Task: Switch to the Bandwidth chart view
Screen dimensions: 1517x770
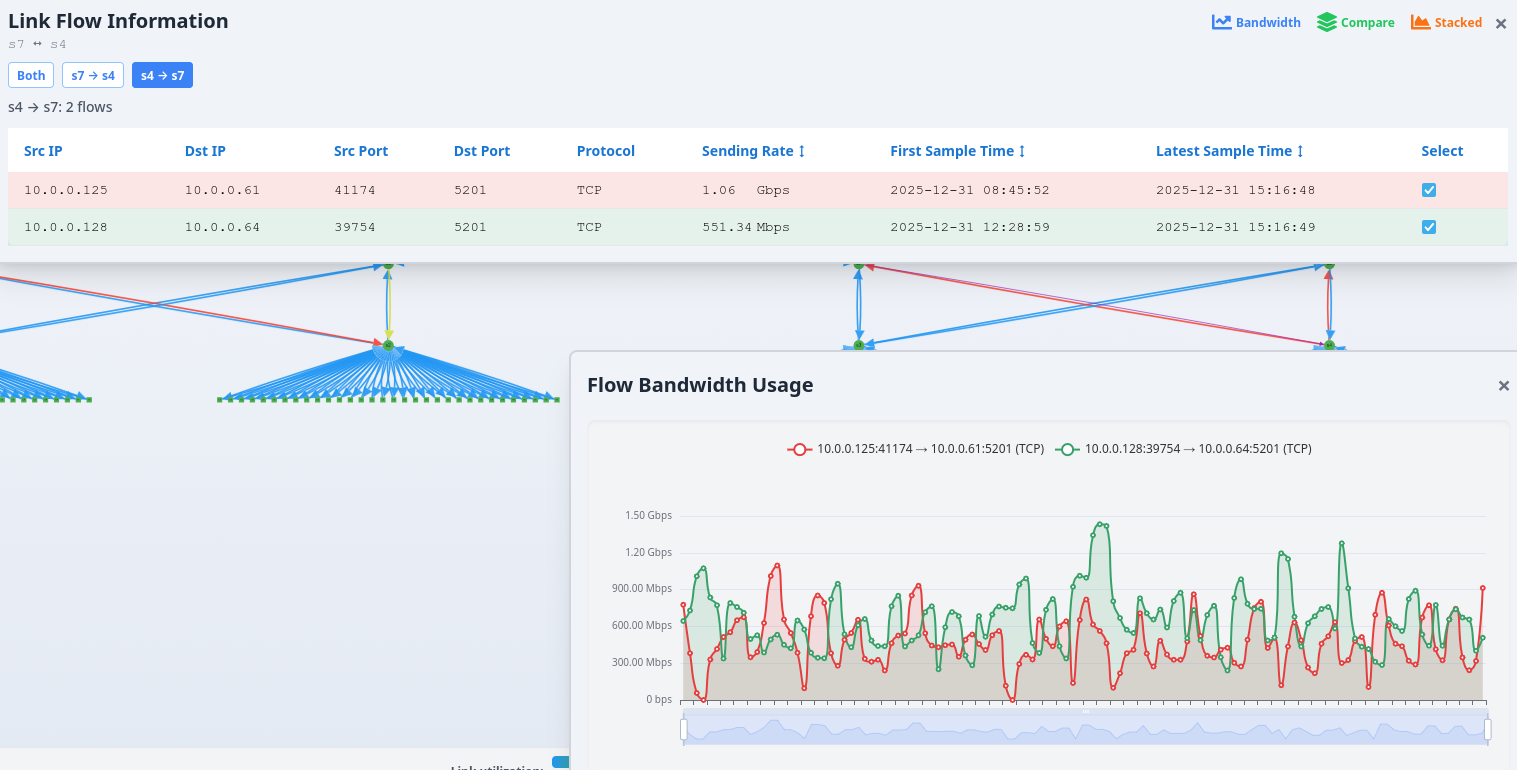Action: pos(1256,21)
